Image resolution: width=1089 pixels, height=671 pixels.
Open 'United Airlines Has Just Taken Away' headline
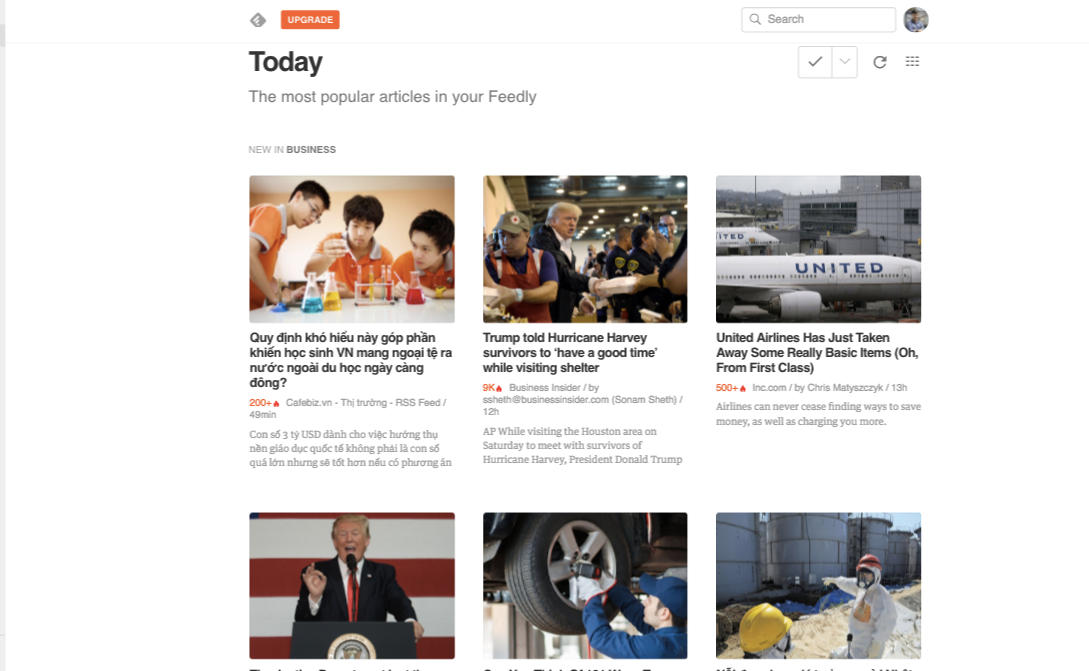[x=817, y=352]
